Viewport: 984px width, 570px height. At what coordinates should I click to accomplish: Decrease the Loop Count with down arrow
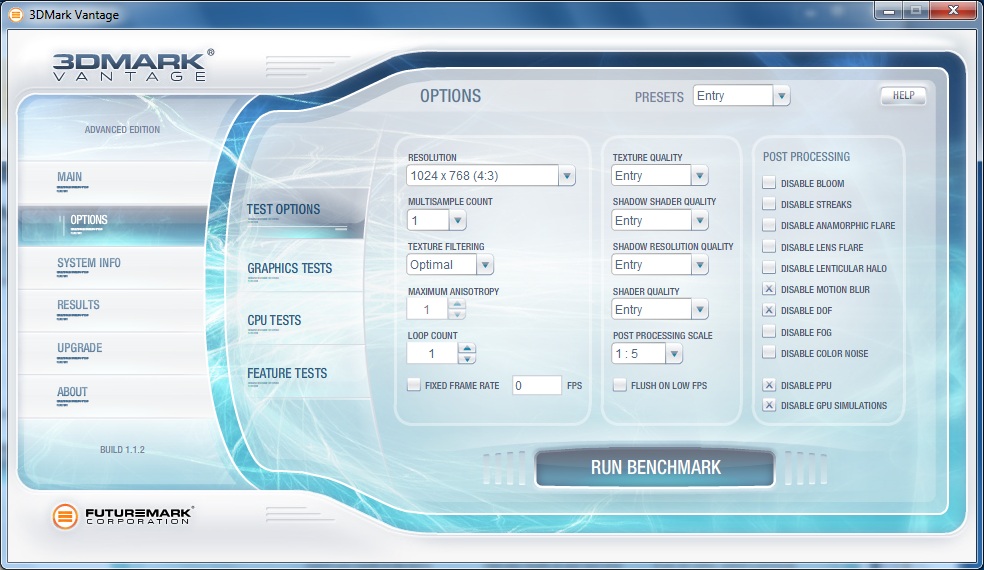(x=467, y=359)
